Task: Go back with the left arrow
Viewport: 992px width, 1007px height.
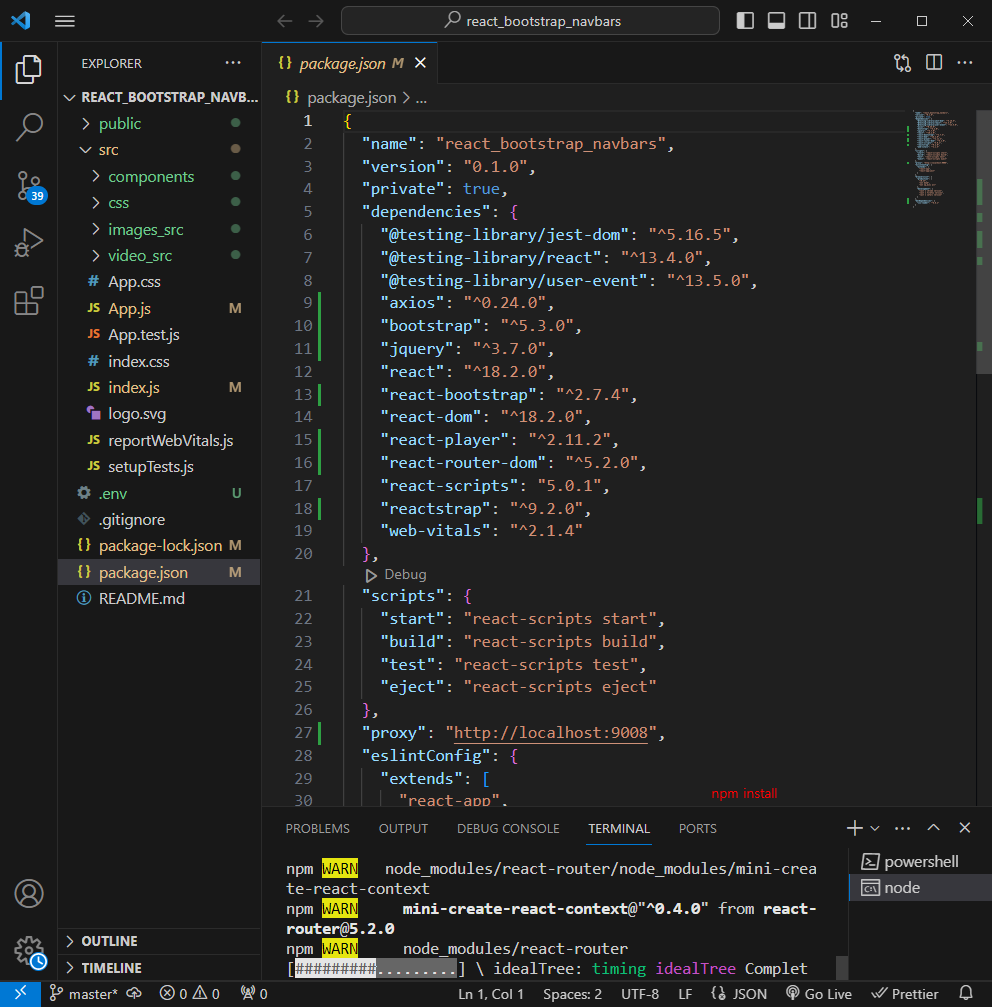Action: pos(284,21)
